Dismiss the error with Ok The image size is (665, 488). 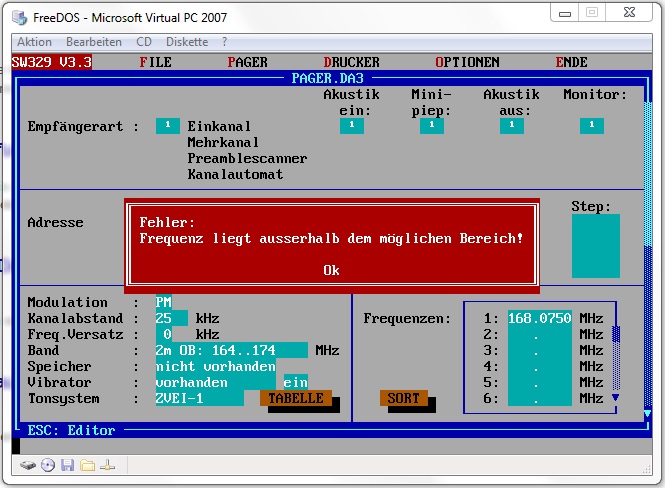point(331,270)
